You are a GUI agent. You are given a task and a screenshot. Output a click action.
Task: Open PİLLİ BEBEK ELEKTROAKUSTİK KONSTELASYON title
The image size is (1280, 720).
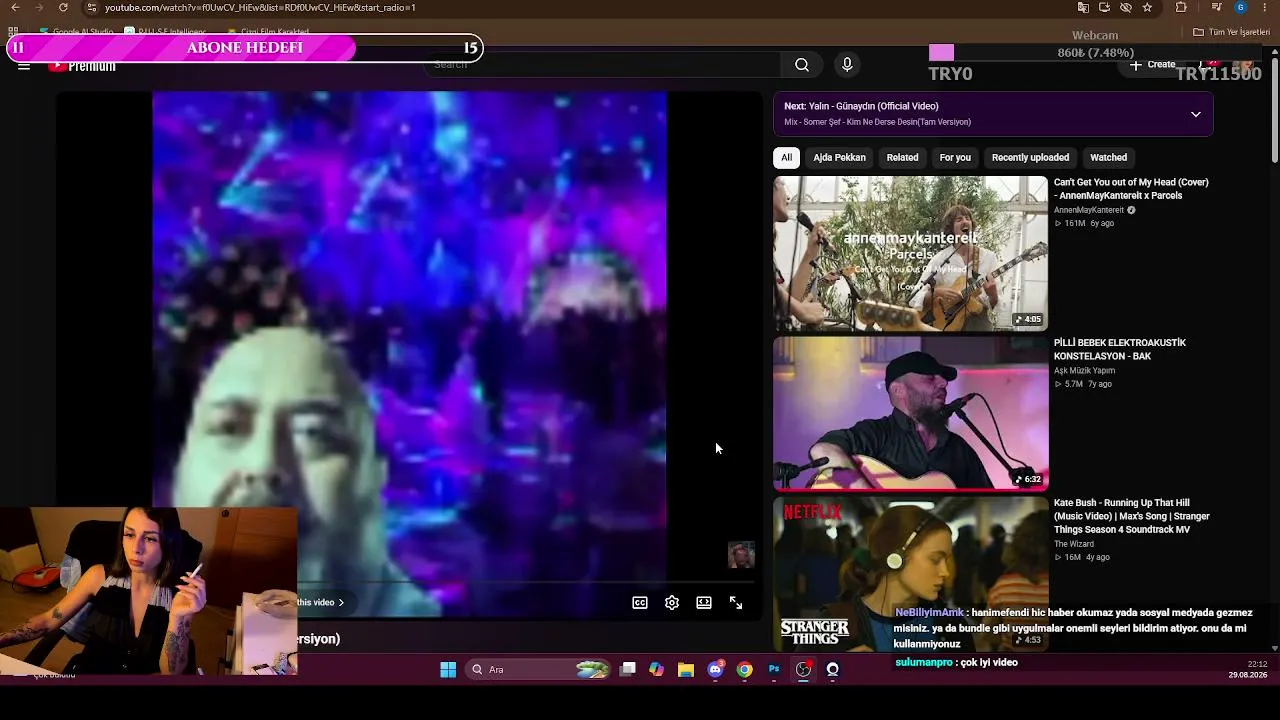(x=1120, y=350)
